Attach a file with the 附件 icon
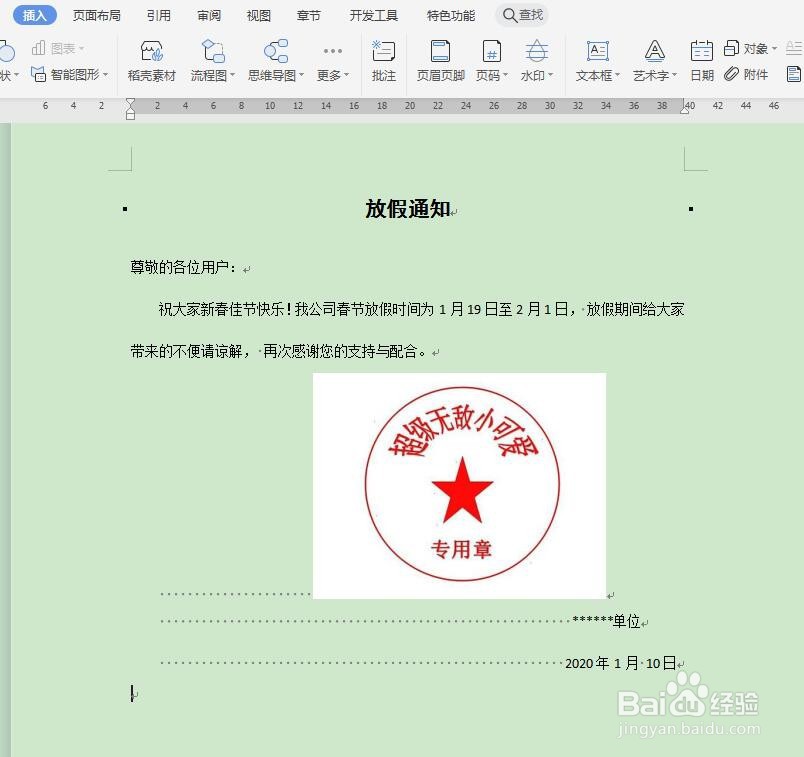 coord(743,73)
